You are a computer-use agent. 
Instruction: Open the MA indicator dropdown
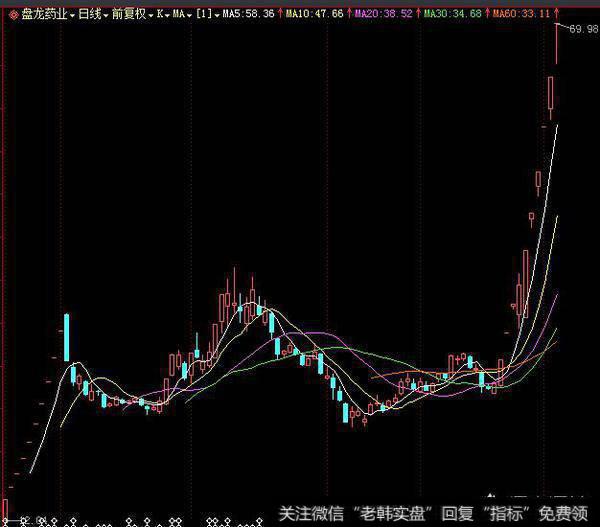click(x=181, y=15)
